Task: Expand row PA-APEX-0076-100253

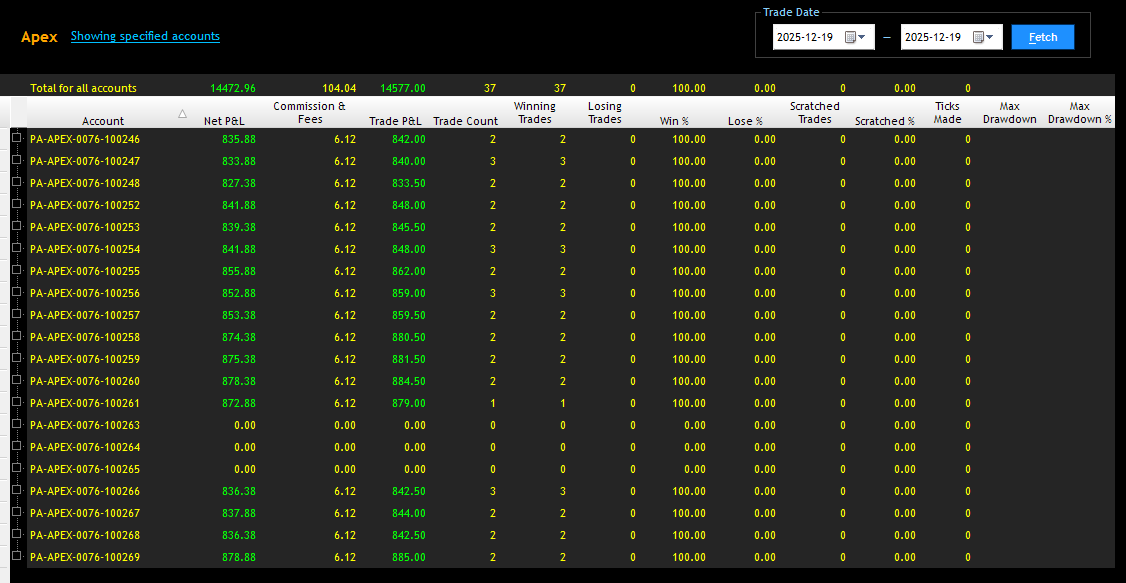Action: [x=16, y=225]
